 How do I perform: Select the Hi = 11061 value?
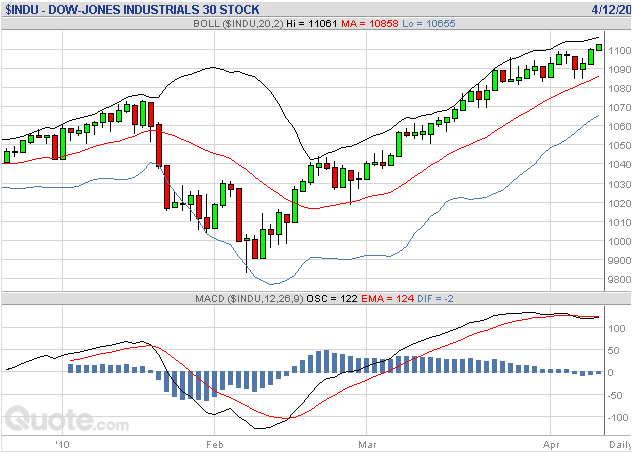311,24
